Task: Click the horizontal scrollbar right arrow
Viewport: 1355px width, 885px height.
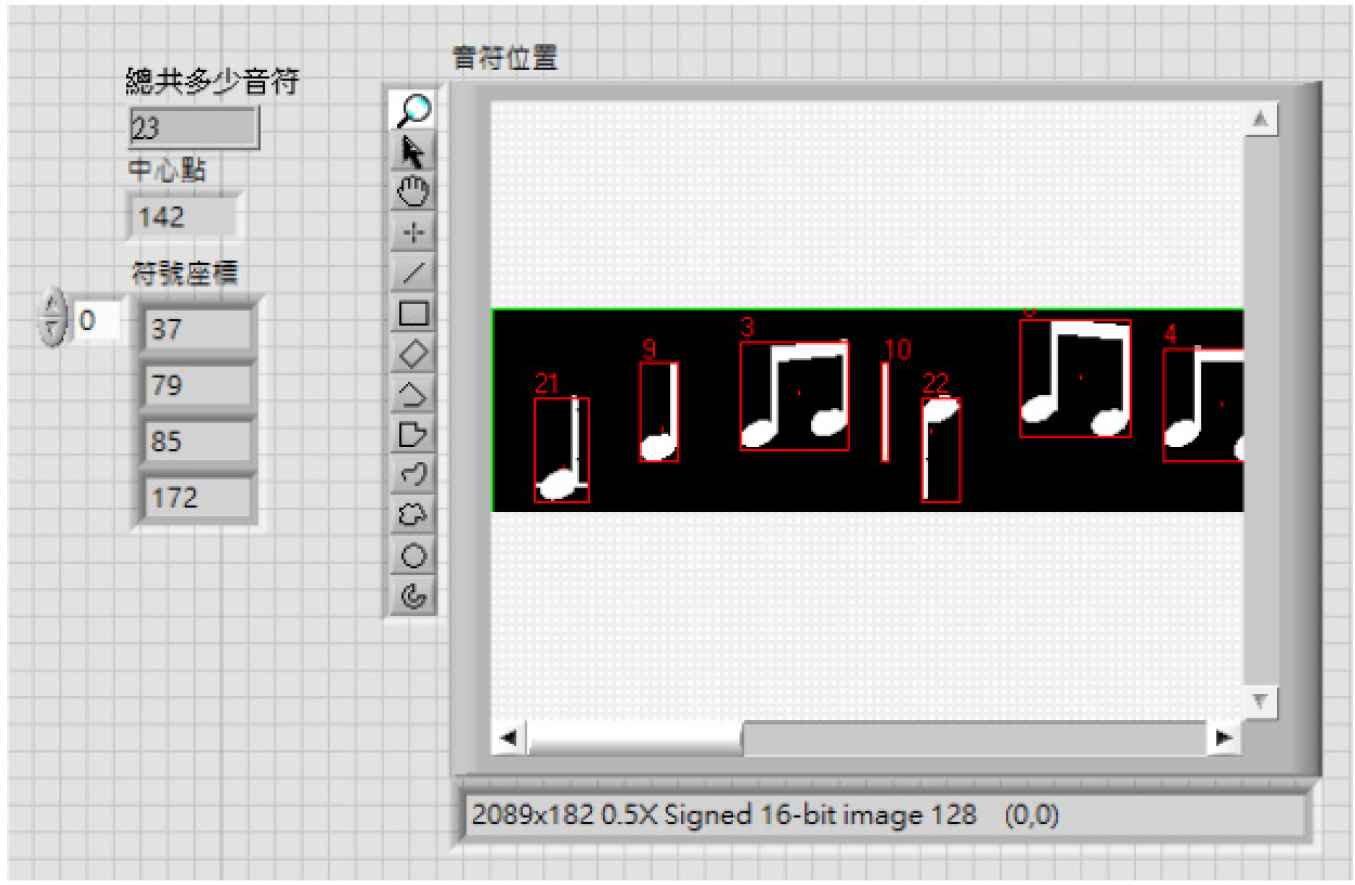Action: coord(1222,739)
